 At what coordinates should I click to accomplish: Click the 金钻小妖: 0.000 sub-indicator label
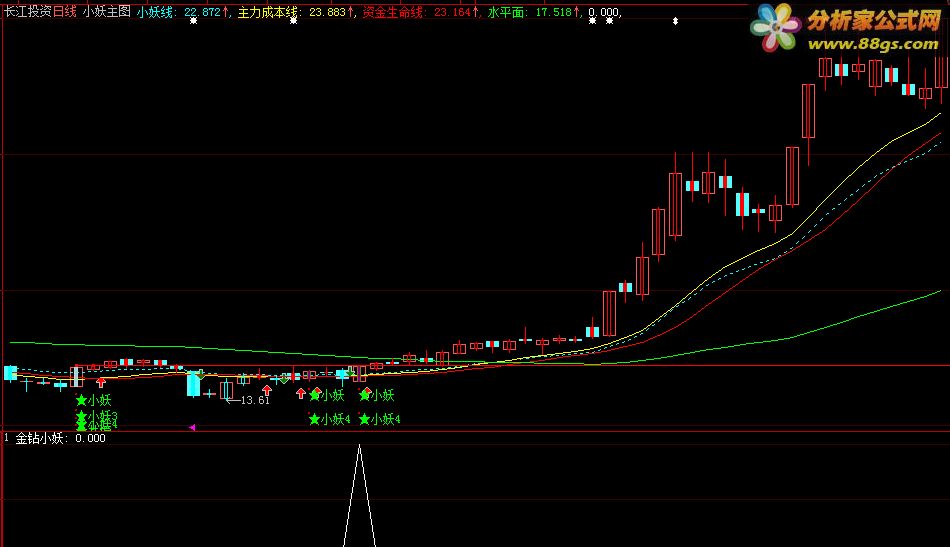tap(60, 438)
